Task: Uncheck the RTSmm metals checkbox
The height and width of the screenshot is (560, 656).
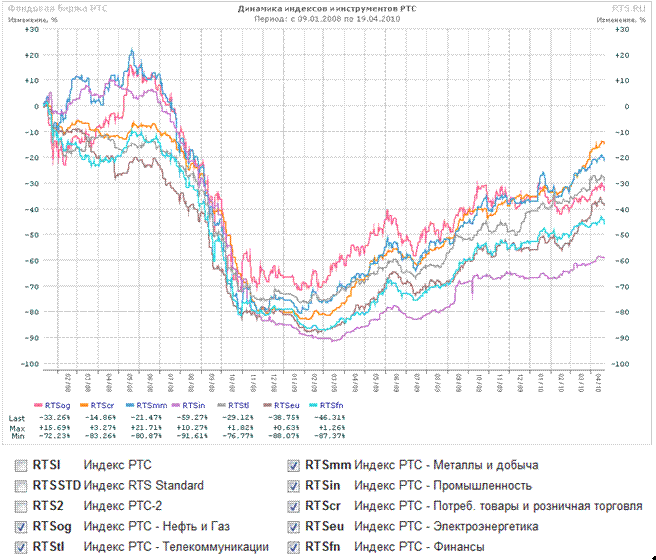Action: (293, 465)
